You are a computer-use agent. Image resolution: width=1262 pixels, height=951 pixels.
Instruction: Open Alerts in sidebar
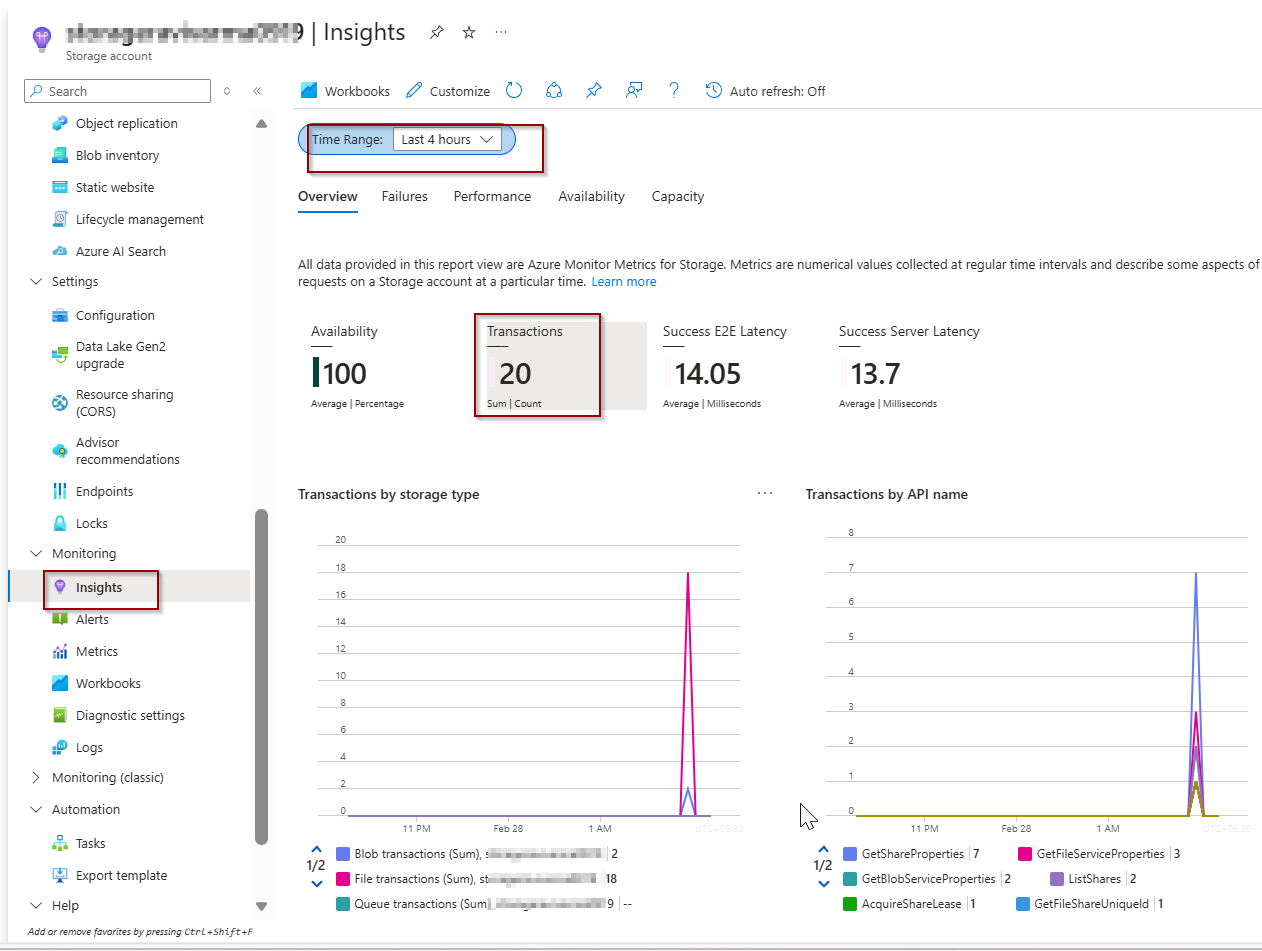(x=92, y=620)
